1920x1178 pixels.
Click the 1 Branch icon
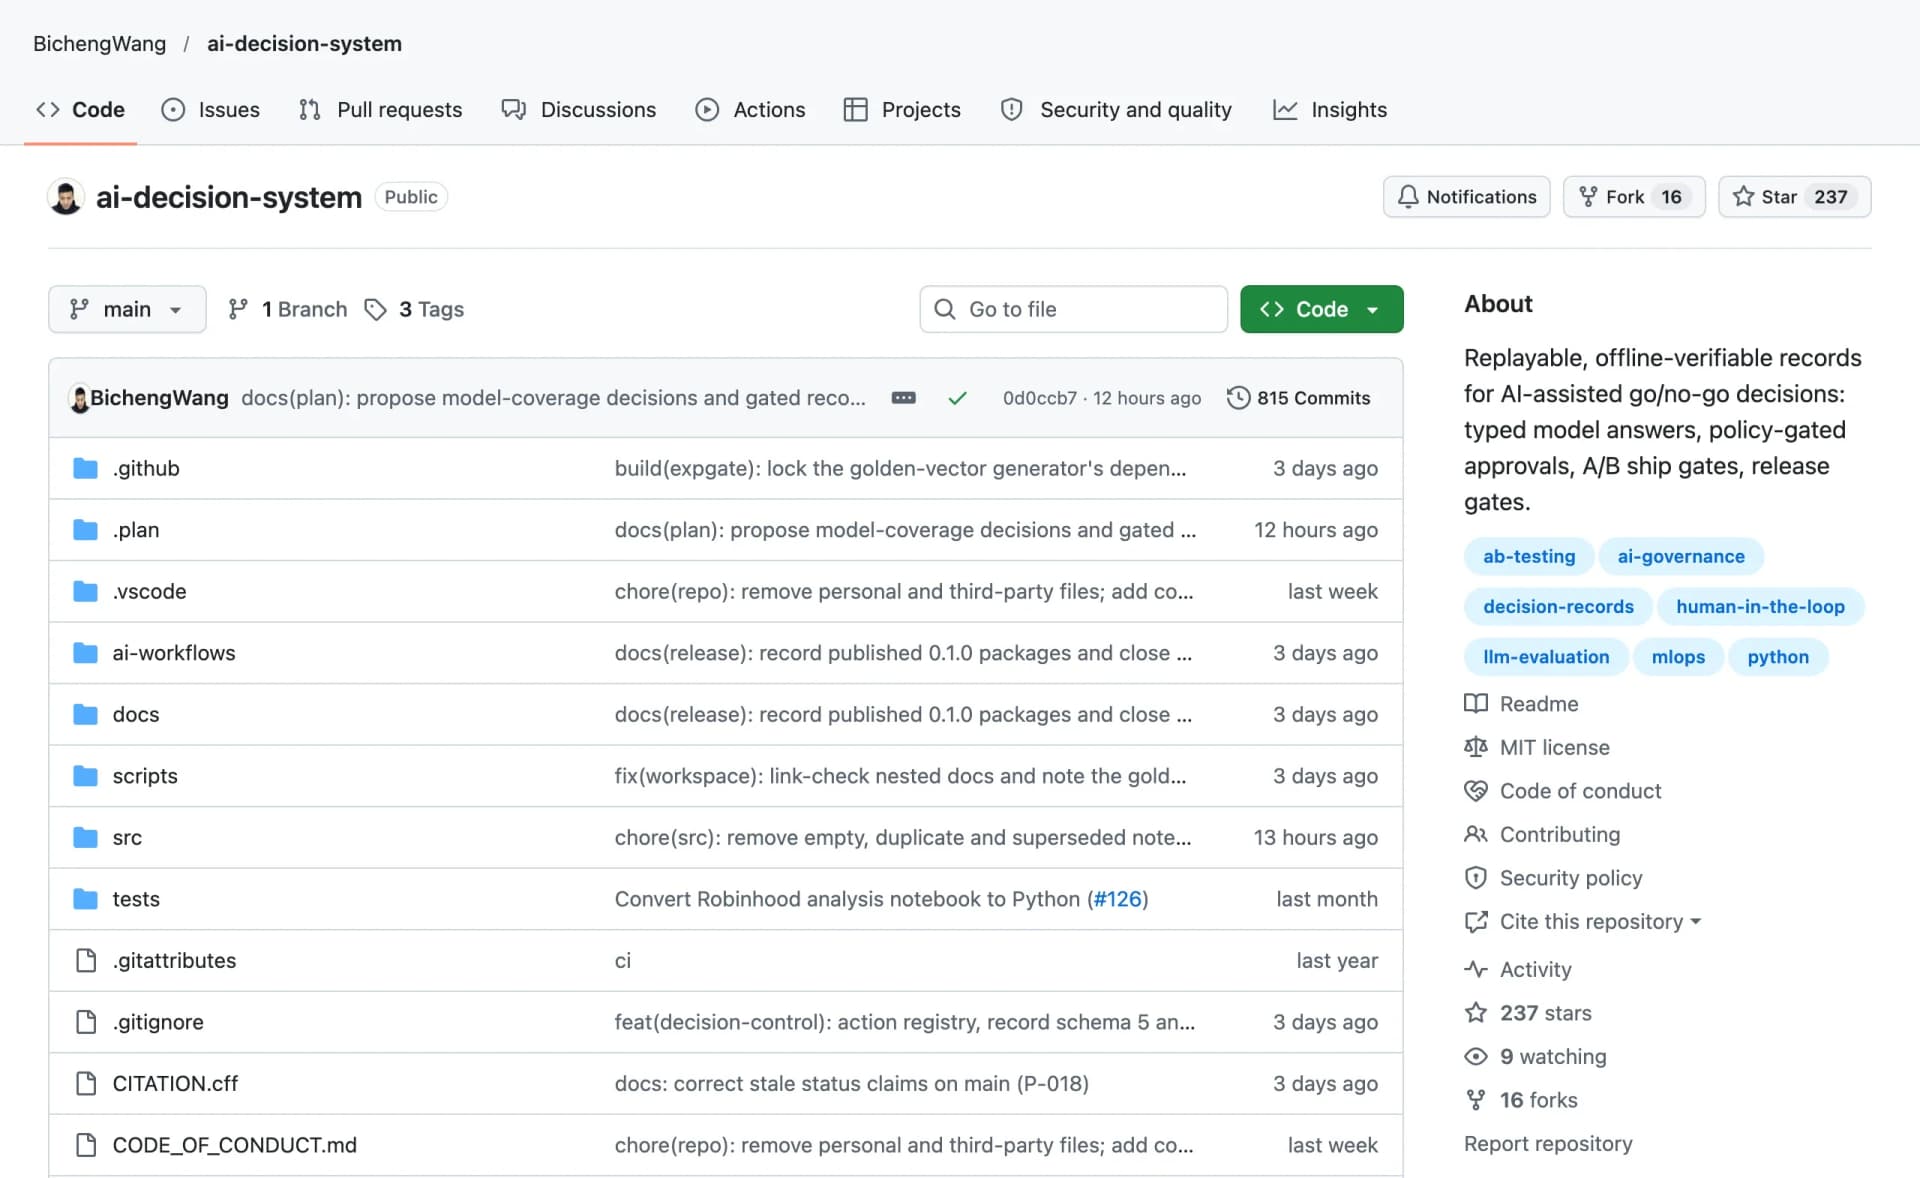237,310
